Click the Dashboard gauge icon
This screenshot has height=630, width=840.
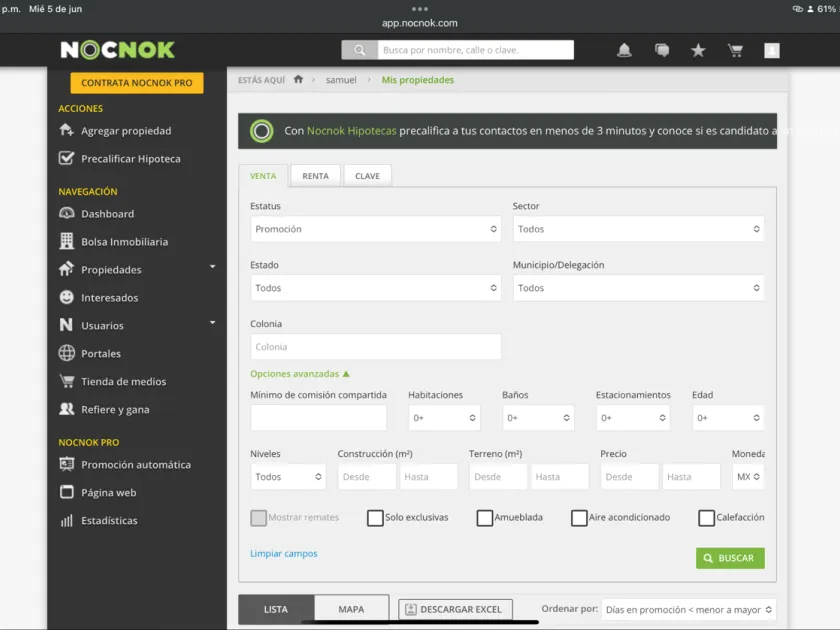66,213
